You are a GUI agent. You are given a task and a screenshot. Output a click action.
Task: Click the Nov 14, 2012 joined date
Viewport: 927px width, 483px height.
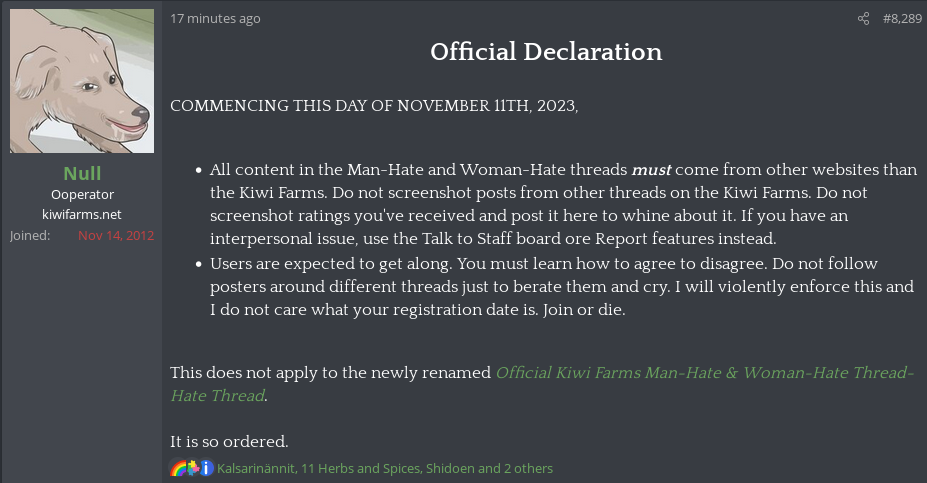[116, 235]
